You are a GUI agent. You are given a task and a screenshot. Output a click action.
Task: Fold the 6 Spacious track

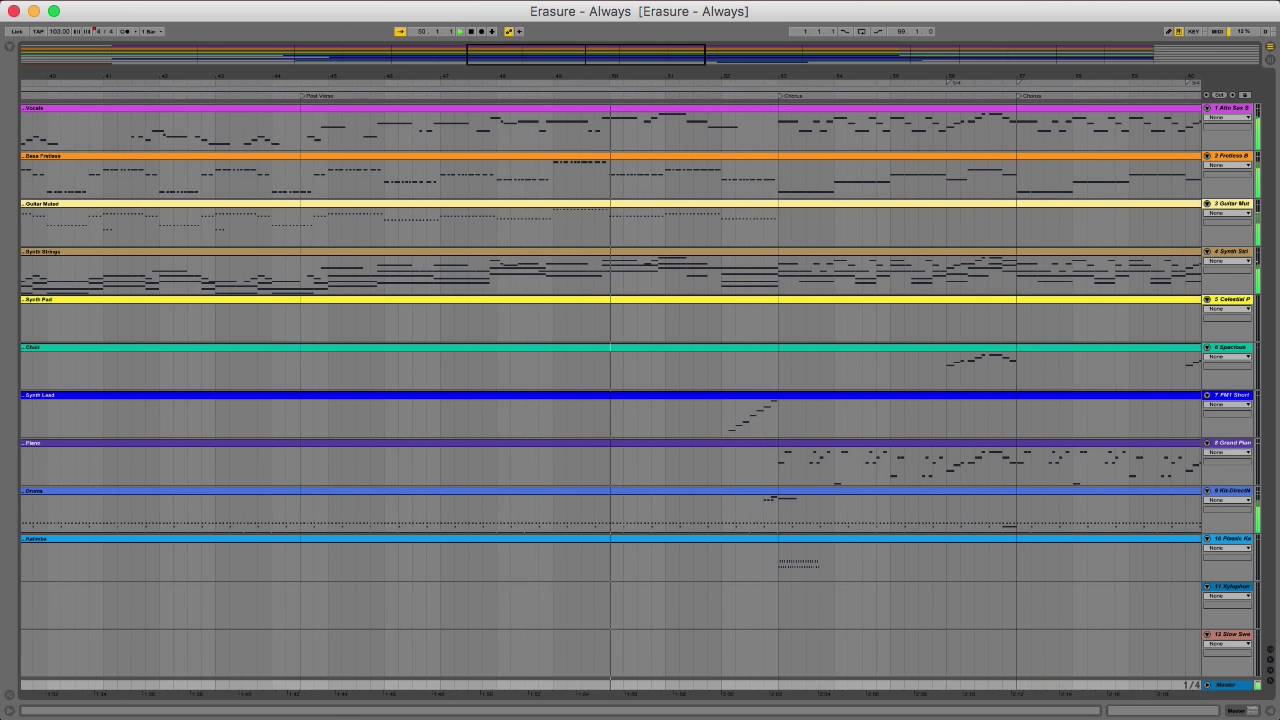(1207, 347)
